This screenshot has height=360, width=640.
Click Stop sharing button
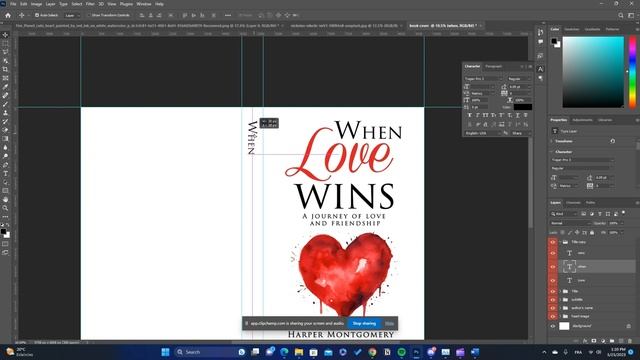coord(364,323)
